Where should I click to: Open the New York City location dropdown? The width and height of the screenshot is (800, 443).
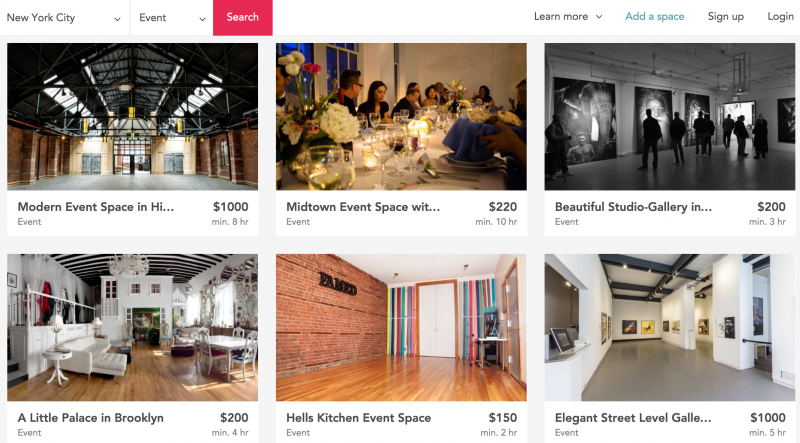64,17
